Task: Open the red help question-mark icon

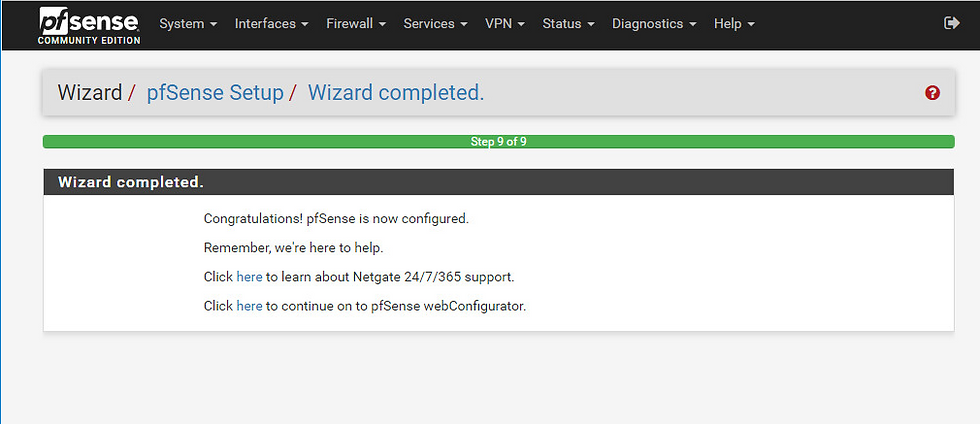Action: tap(932, 93)
